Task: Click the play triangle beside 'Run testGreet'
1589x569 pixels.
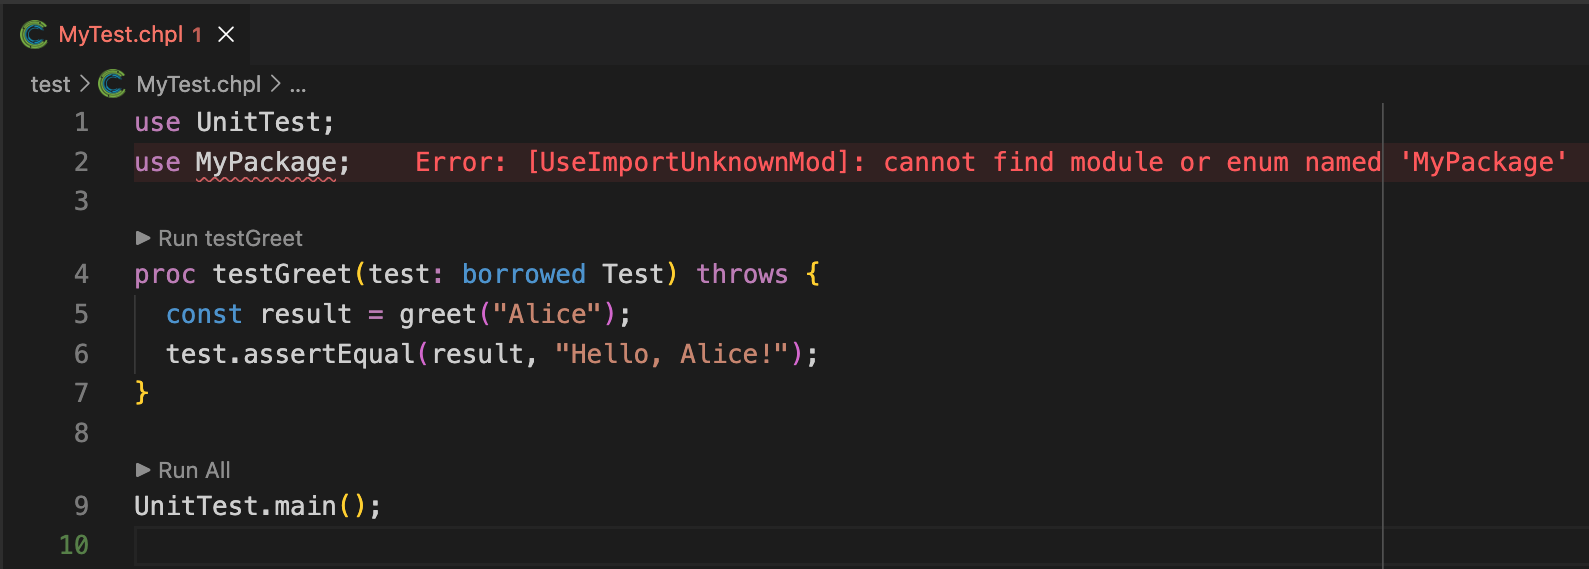Action: point(143,238)
